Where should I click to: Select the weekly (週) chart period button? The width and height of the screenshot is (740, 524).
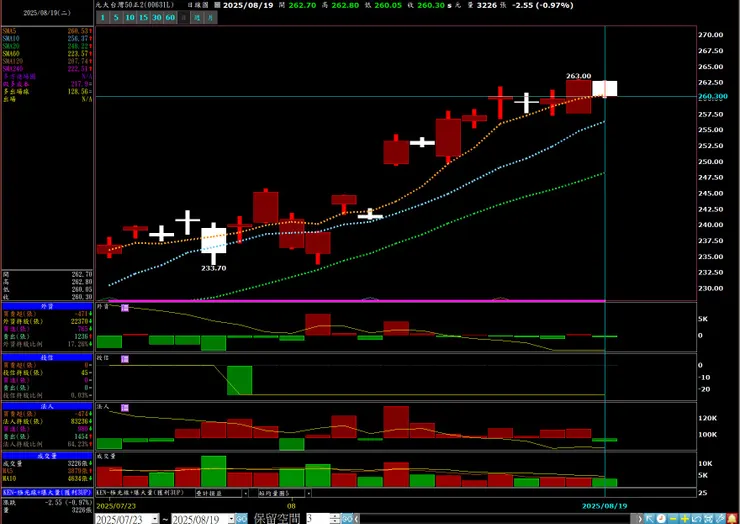pos(197,17)
